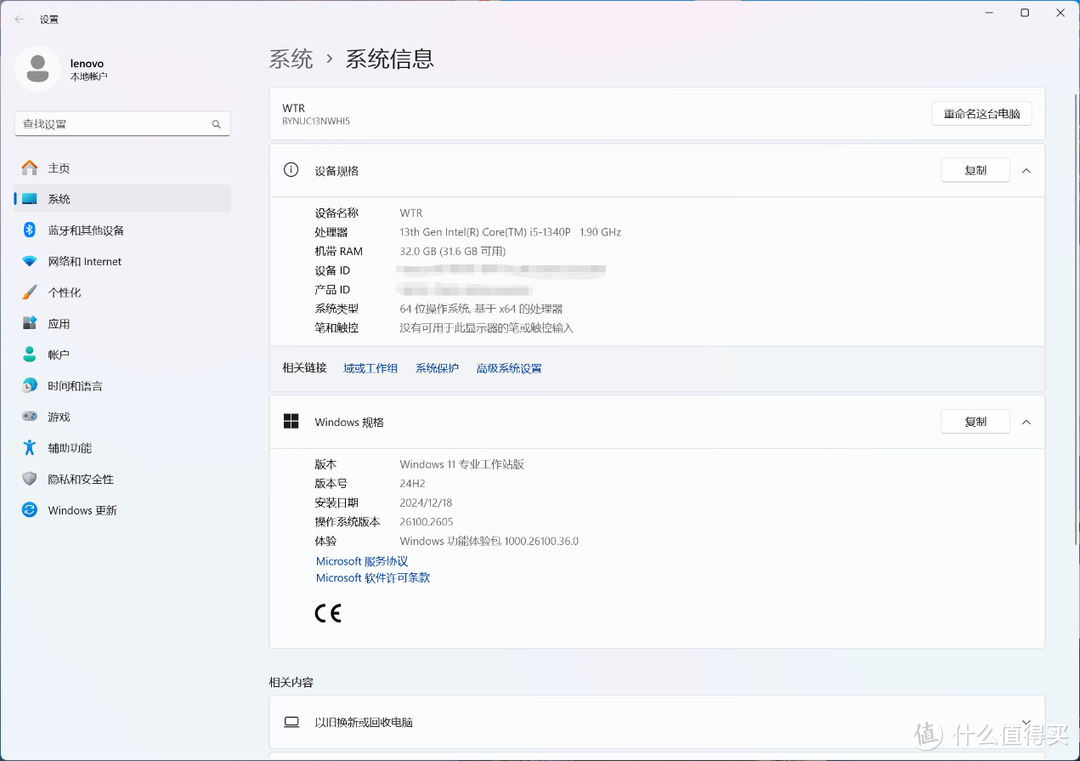Click the laptop icon beside 以旧换新或回收电脑
This screenshot has width=1080, height=761.
pyautogui.click(x=291, y=722)
